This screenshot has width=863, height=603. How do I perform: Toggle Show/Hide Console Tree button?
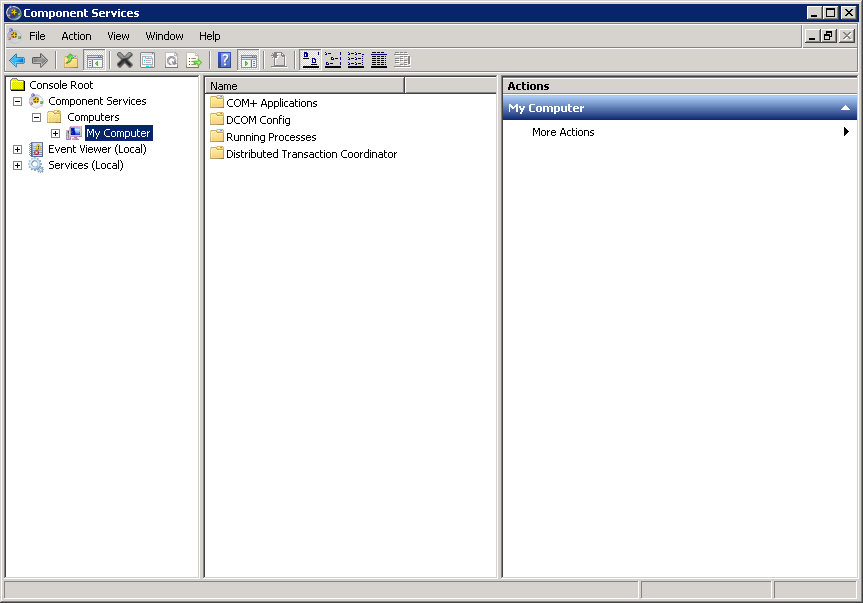(95, 60)
